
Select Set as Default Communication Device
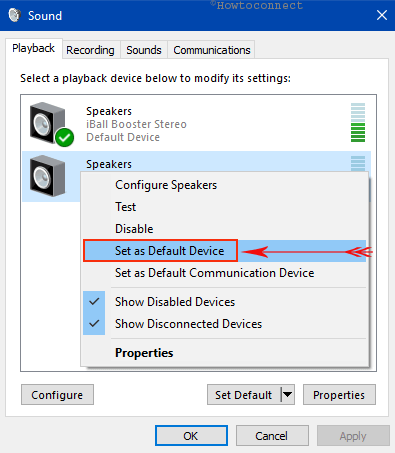tap(214, 273)
